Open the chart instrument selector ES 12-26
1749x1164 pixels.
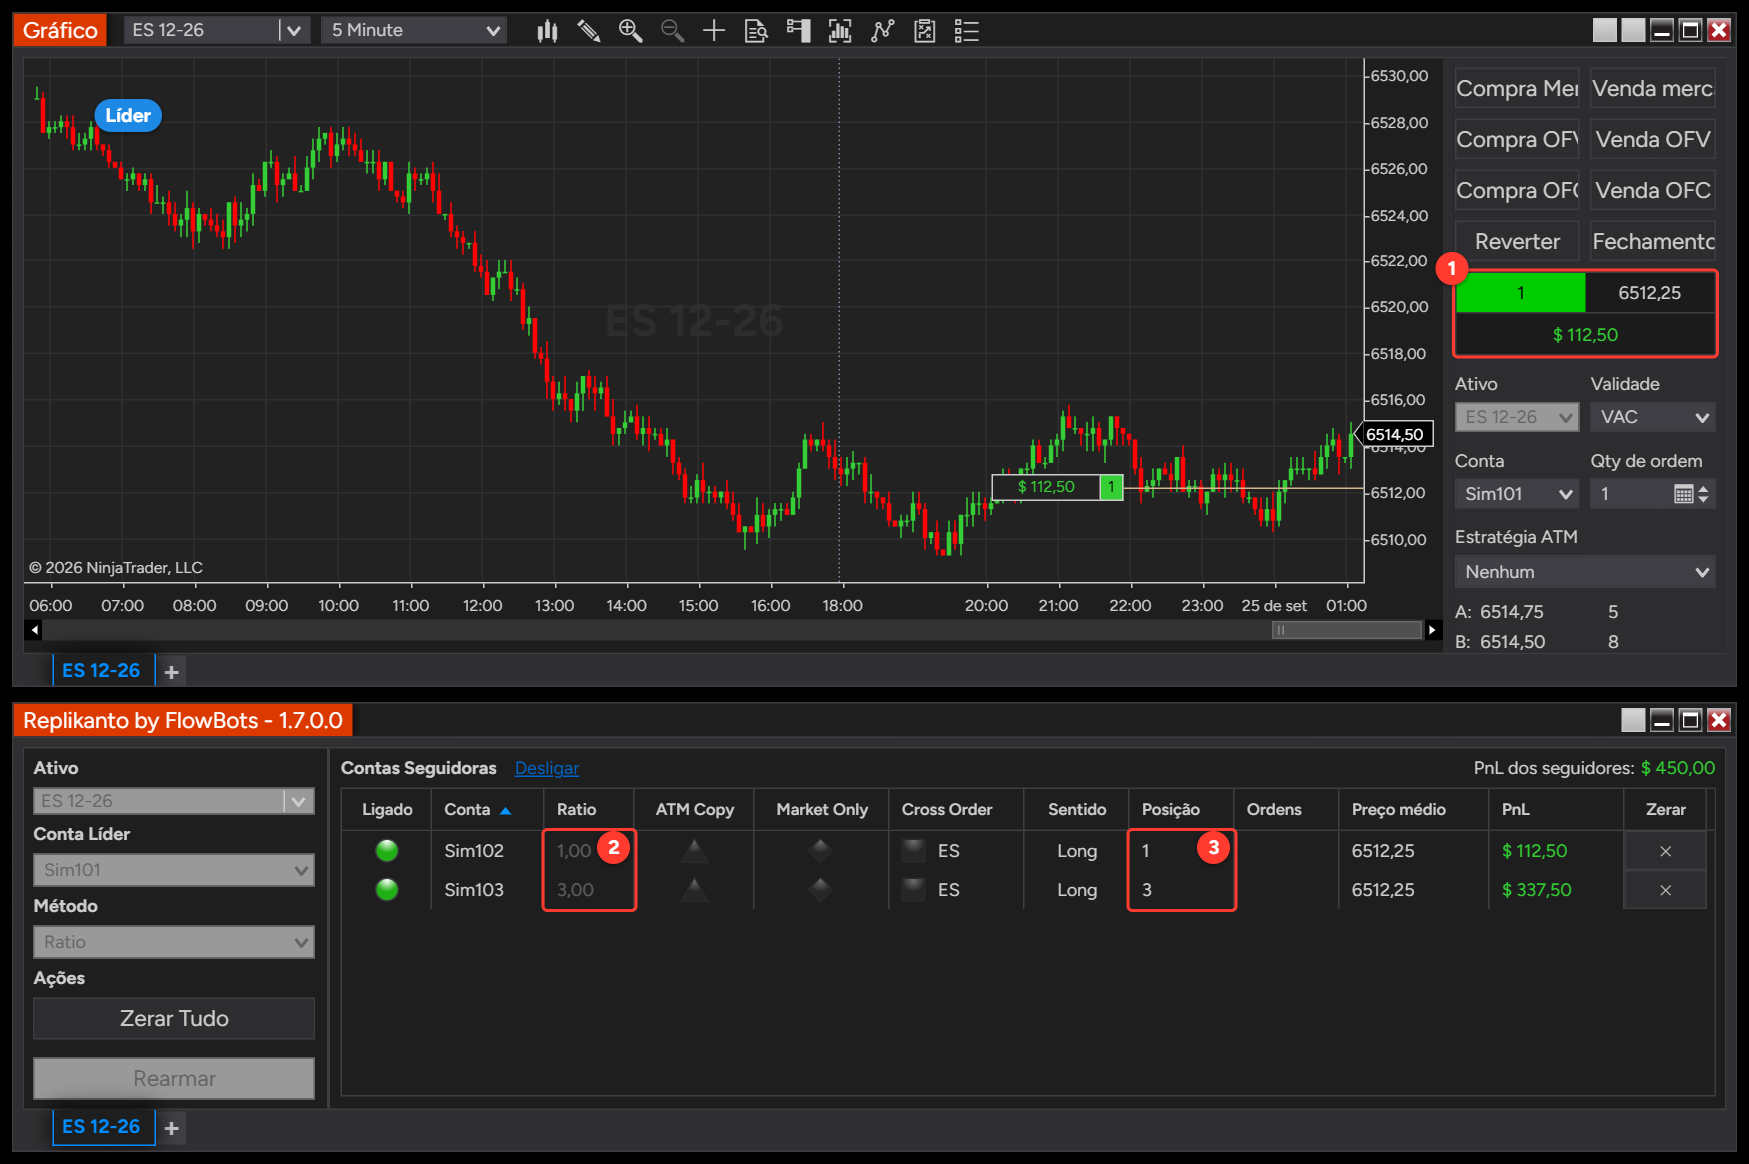[x=216, y=31]
